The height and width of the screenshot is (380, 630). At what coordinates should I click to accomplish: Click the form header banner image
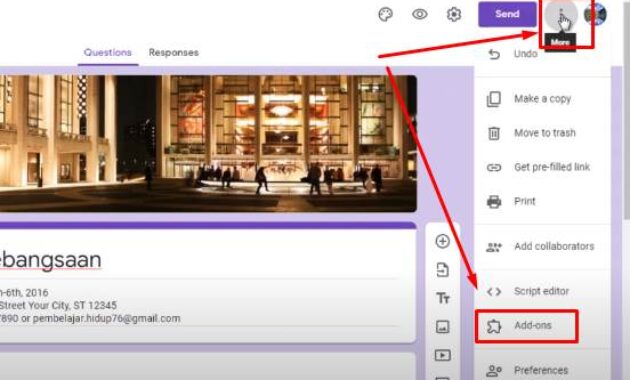point(208,143)
